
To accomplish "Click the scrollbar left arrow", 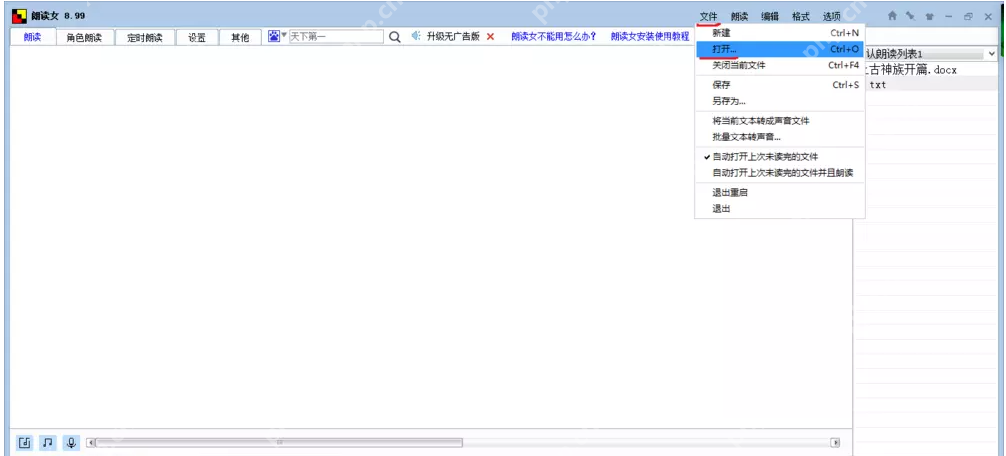I will 91,443.
